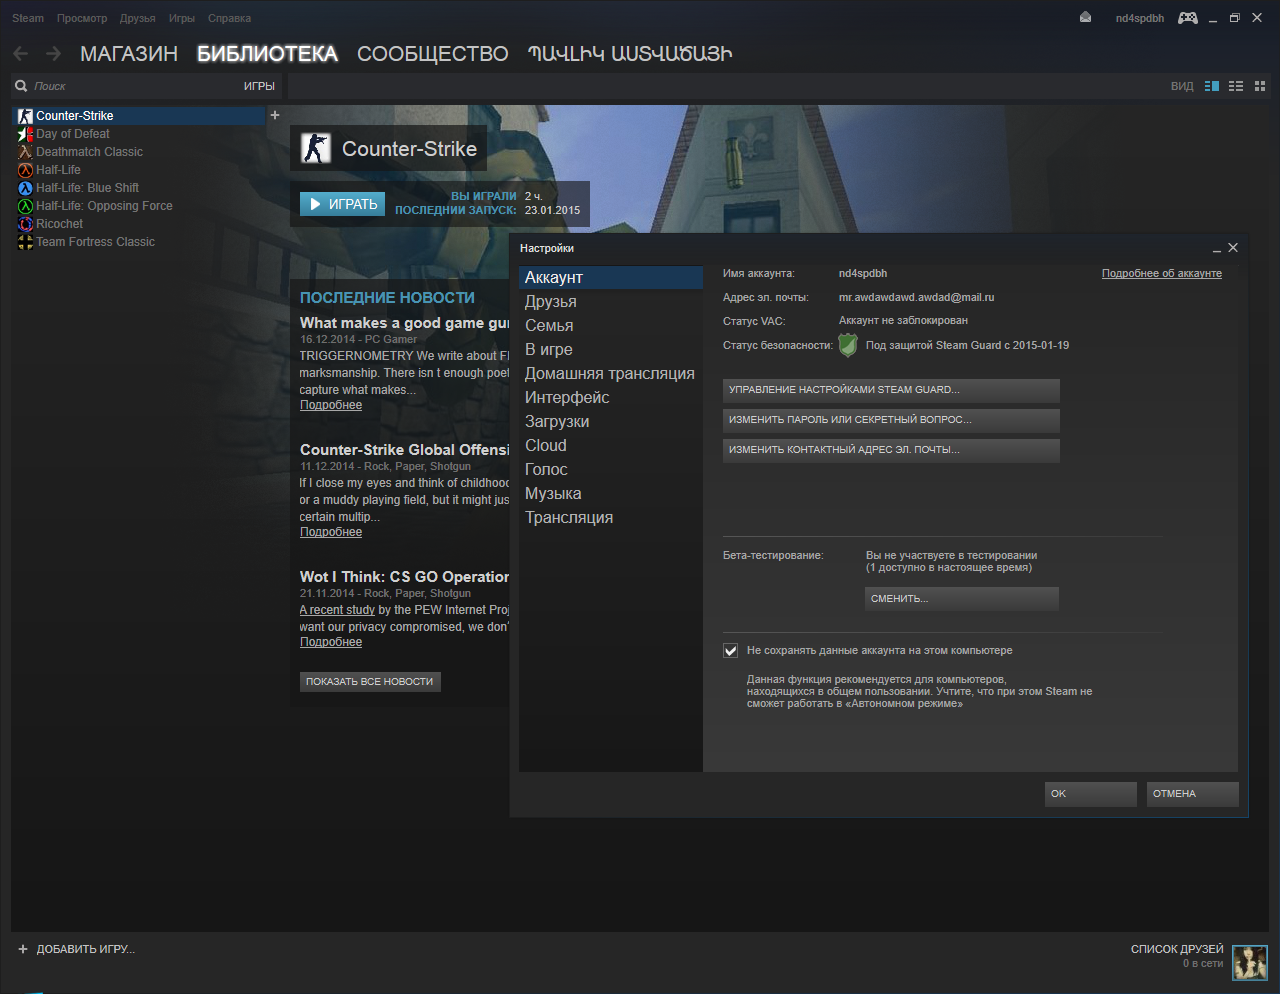Screen dimensions: 1281x994
Task: Open the Справка menu
Action: coord(230,18)
